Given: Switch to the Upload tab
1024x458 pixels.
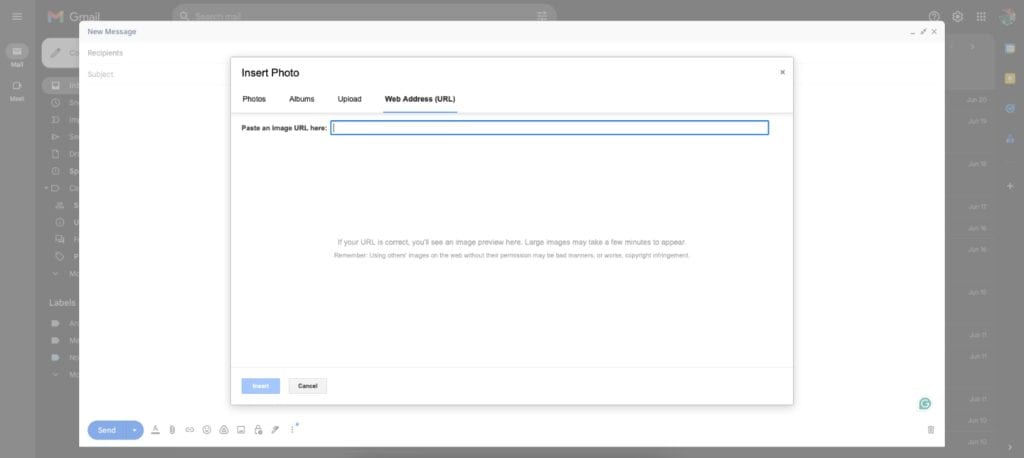Looking at the screenshot, I should [349, 99].
